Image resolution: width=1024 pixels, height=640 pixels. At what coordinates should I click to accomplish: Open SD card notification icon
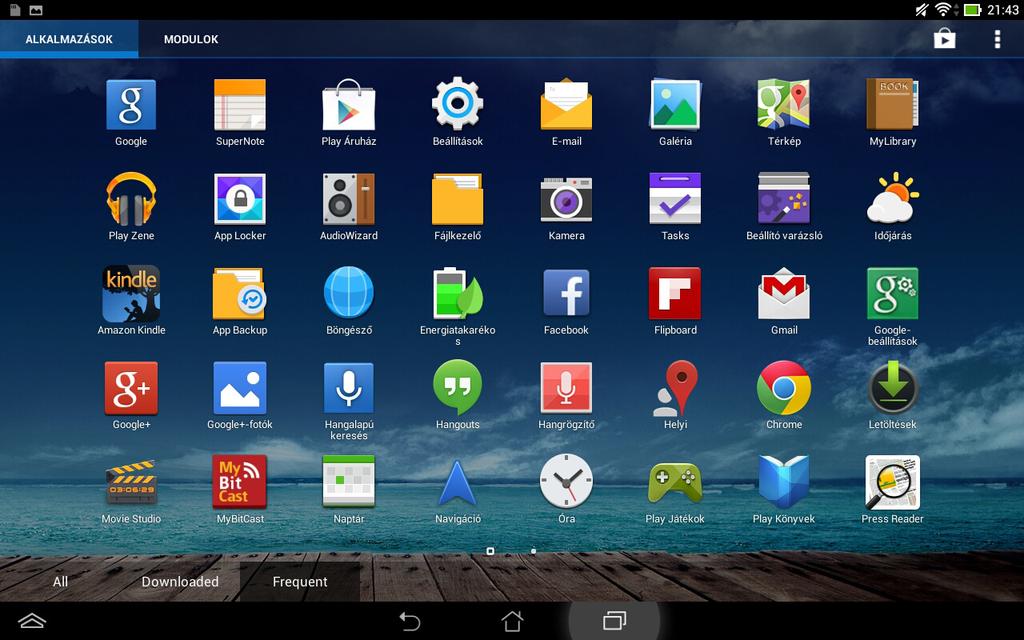pyautogui.click(x=15, y=10)
